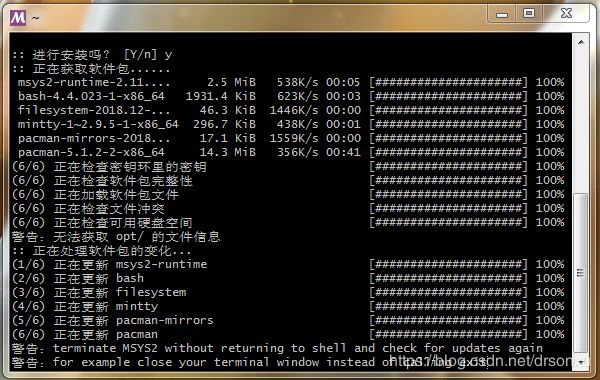This screenshot has width=600, height=380.
Task: Click the scrollbar up arrow
Action: tap(581, 42)
